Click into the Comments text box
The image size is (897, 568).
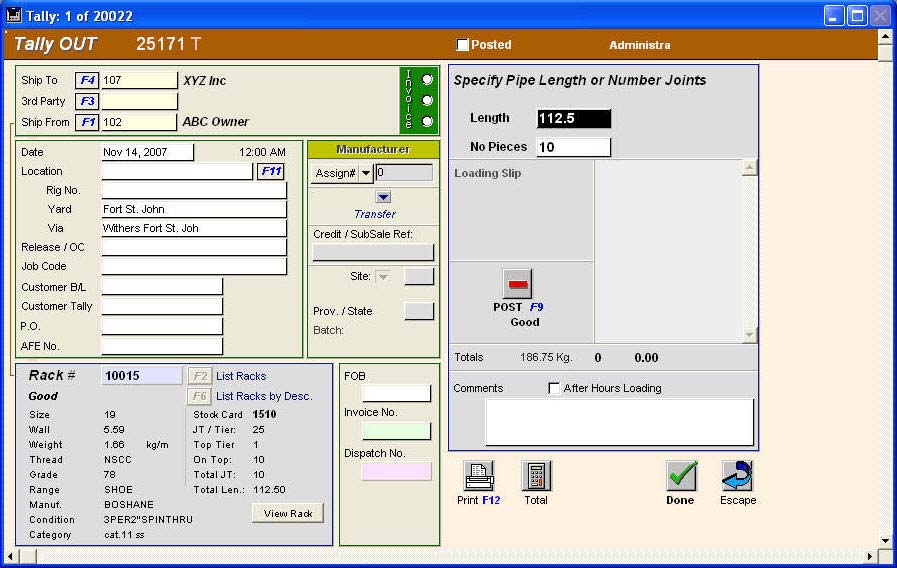click(619, 422)
